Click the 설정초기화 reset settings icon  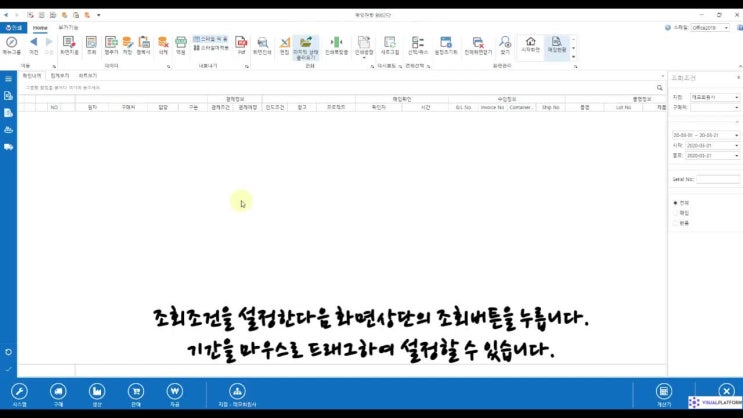(446, 45)
